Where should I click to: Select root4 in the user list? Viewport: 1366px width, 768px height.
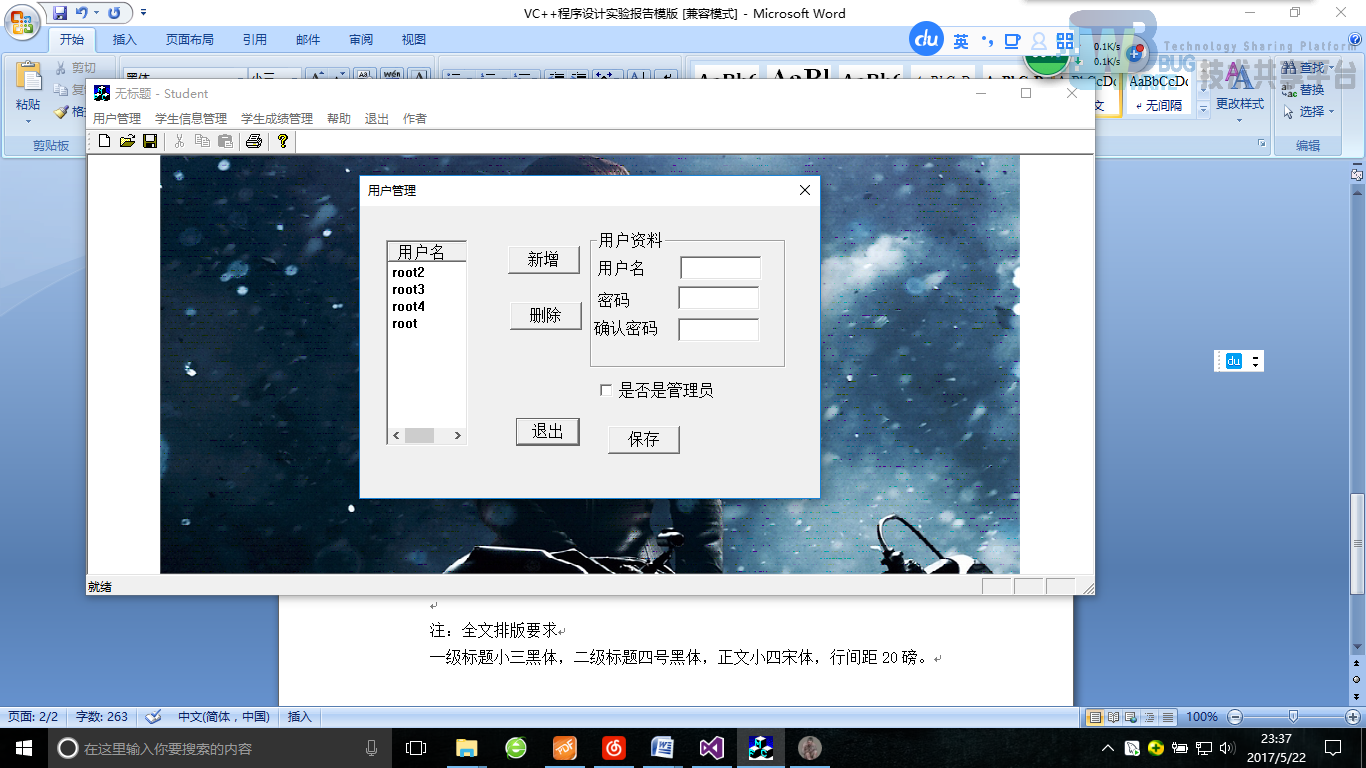coord(409,307)
